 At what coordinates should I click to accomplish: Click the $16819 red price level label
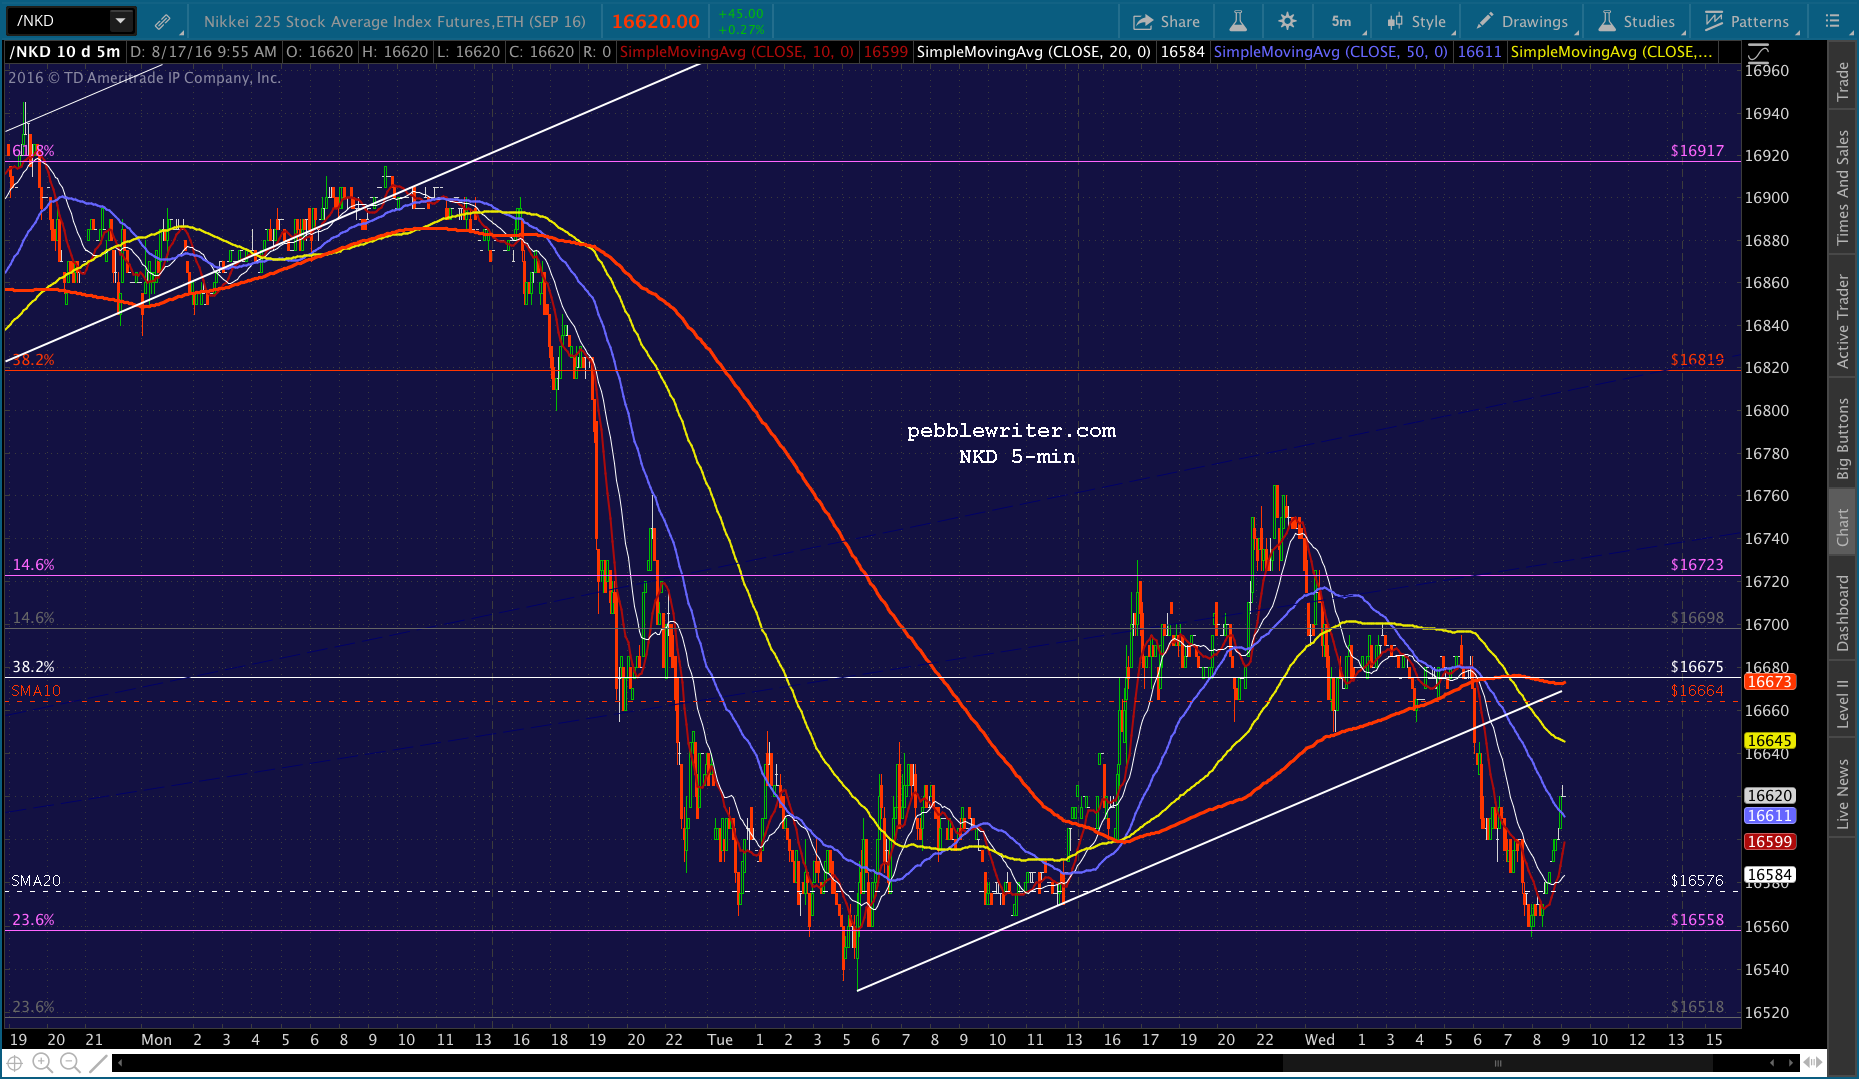tap(1697, 360)
